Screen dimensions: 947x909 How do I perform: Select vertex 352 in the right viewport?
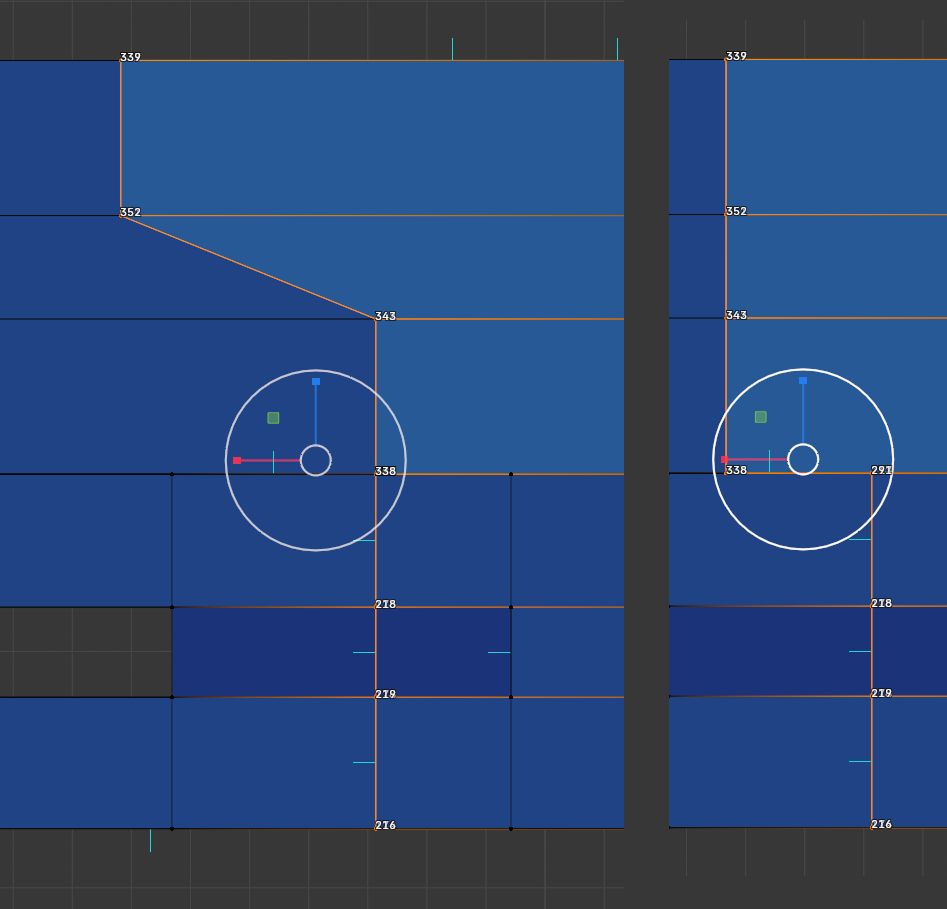click(x=726, y=214)
